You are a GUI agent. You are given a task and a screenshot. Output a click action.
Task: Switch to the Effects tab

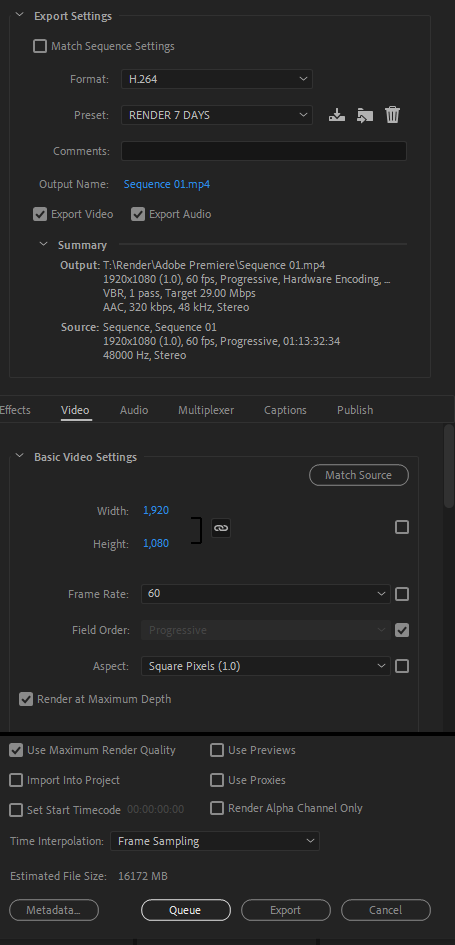[x=14, y=410]
